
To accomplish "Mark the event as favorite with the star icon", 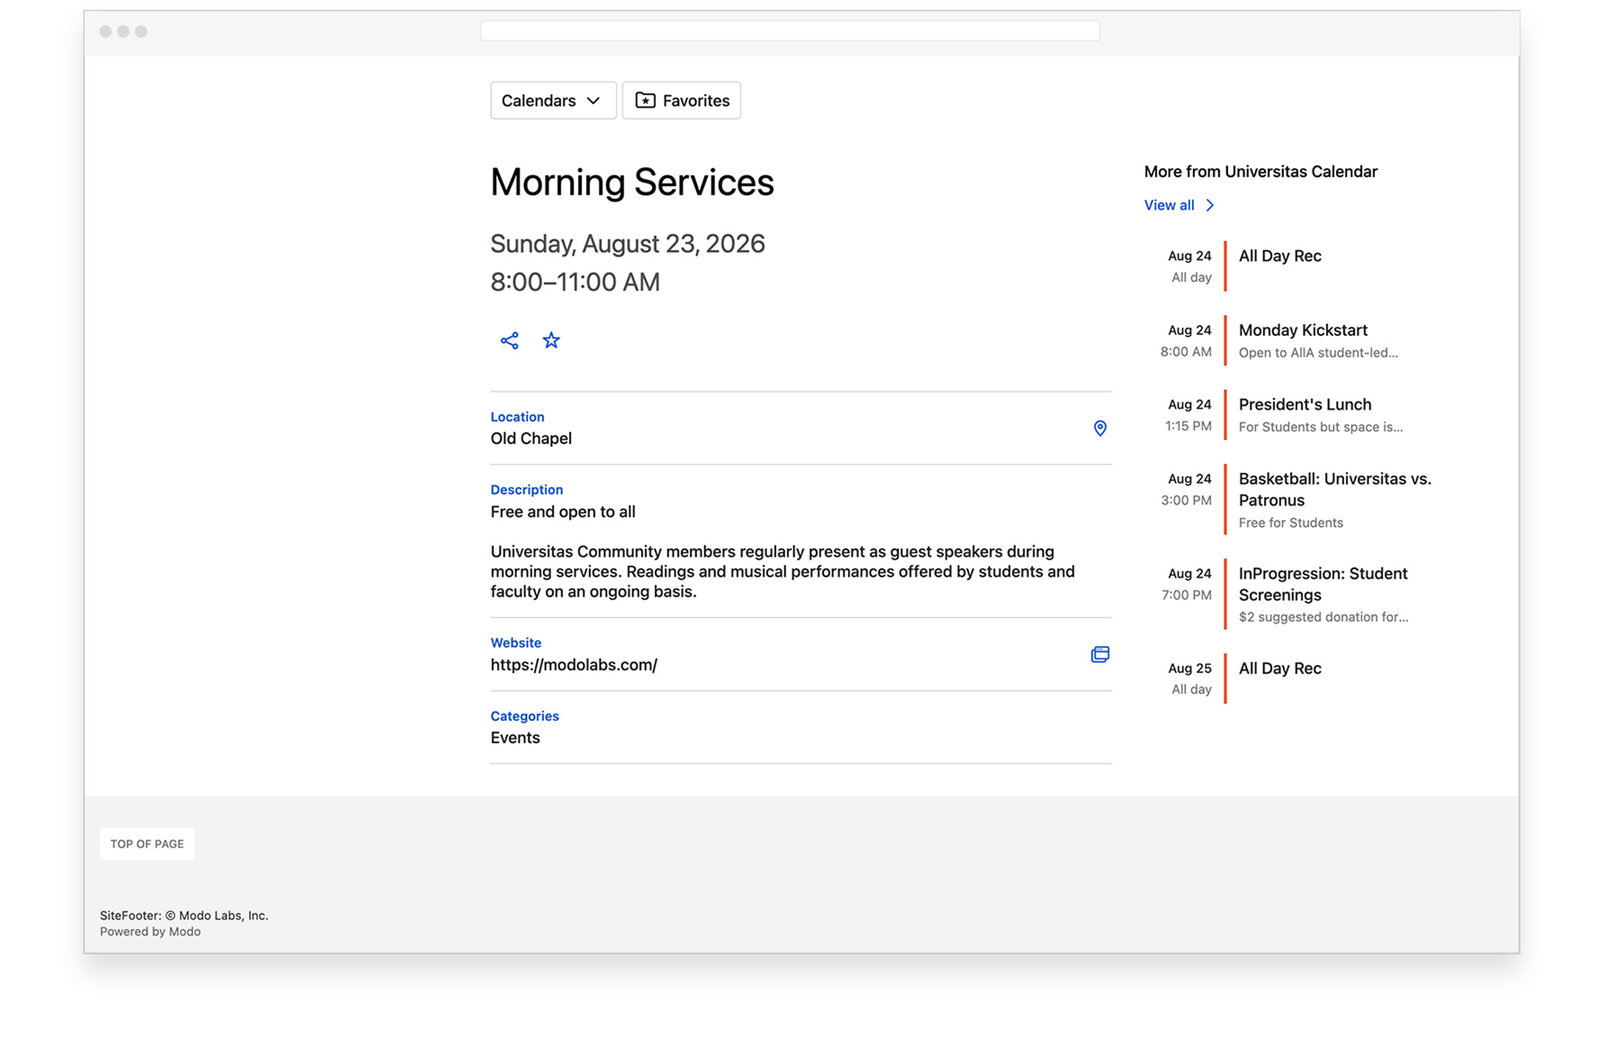I will 551,341.
